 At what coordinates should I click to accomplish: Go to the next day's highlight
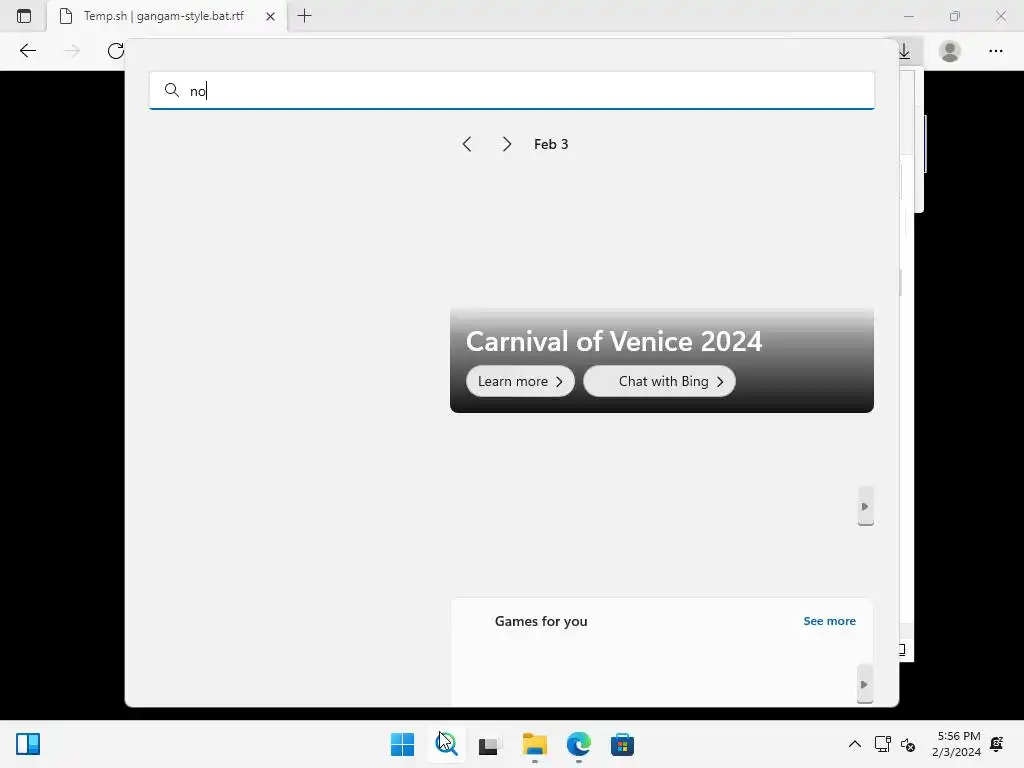(507, 144)
